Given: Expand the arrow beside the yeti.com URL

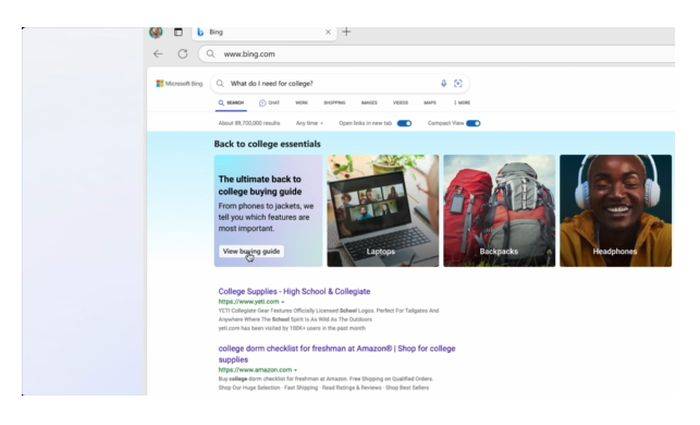Looking at the screenshot, I should 283,302.
